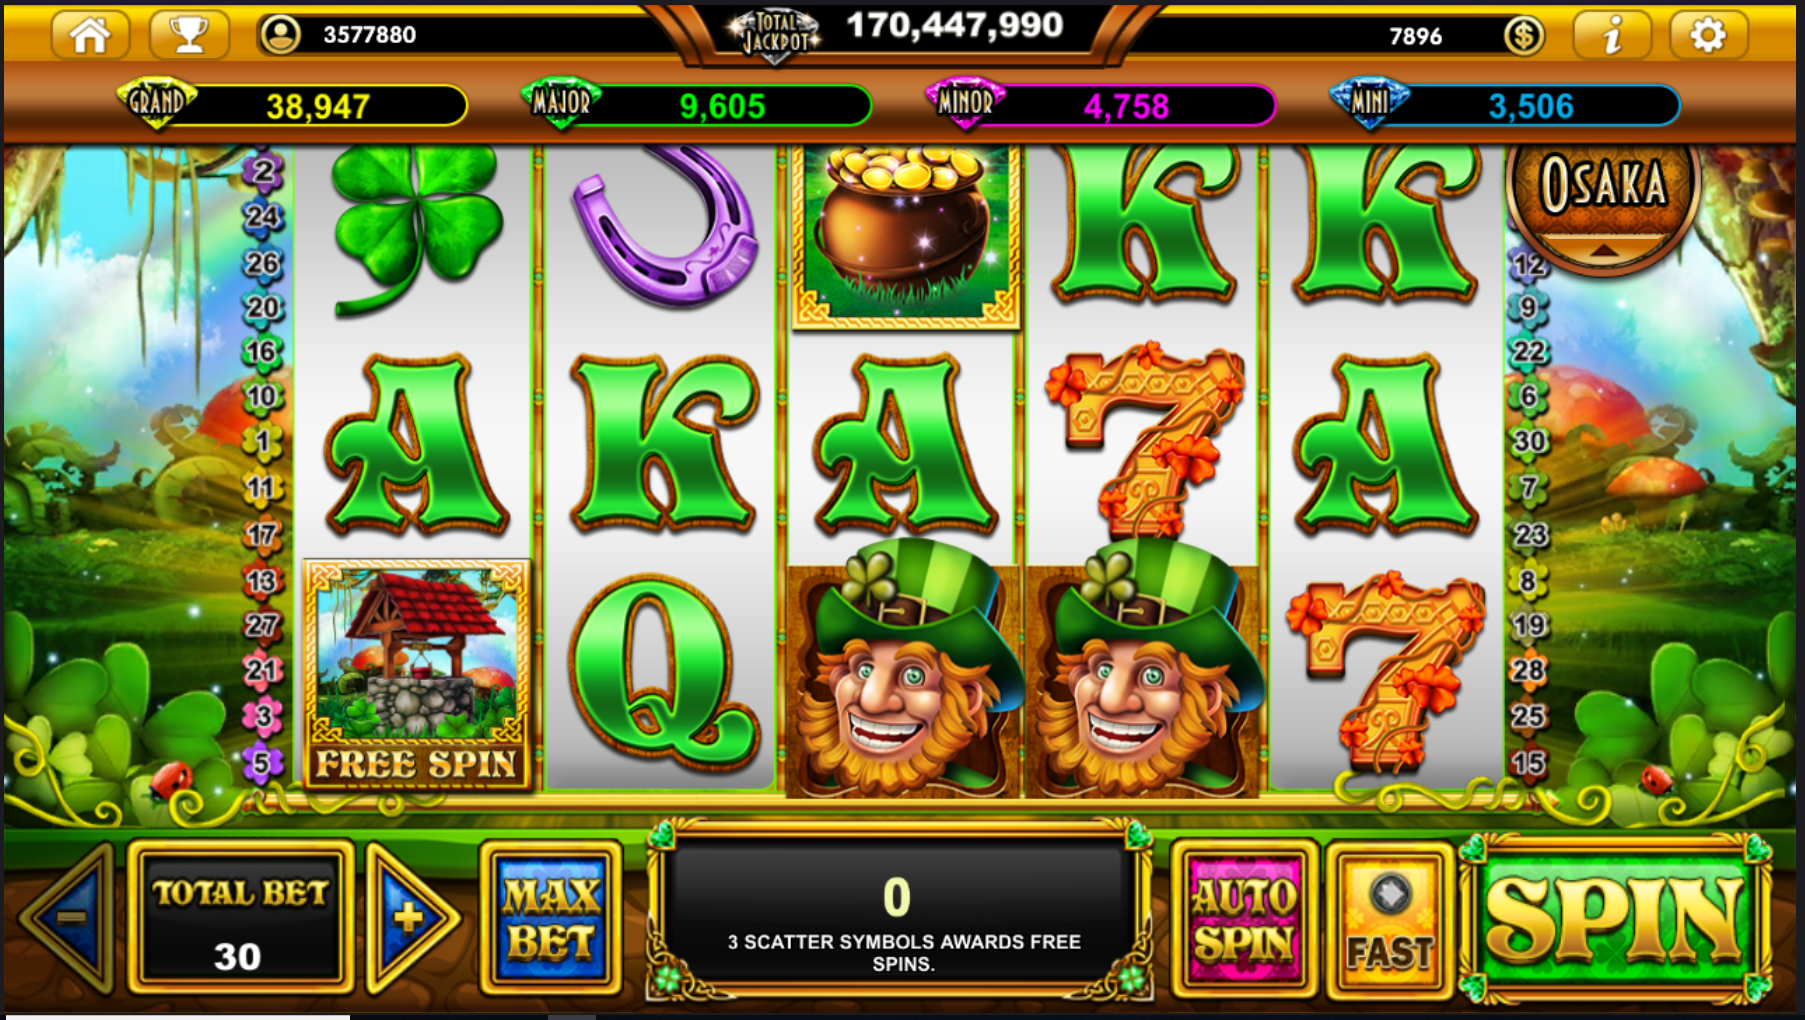The width and height of the screenshot is (1805, 1020).
Task: Open the settings gear icon
Action: [1708, 36]
